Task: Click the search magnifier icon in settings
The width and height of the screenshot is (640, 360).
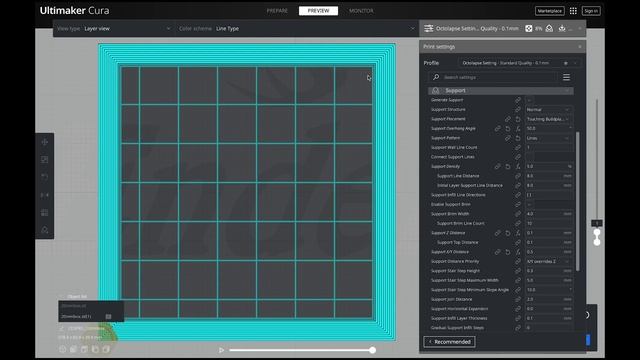Action: point(436,77)
